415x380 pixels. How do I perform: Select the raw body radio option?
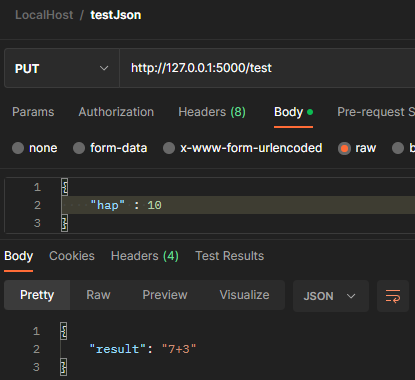344,148
